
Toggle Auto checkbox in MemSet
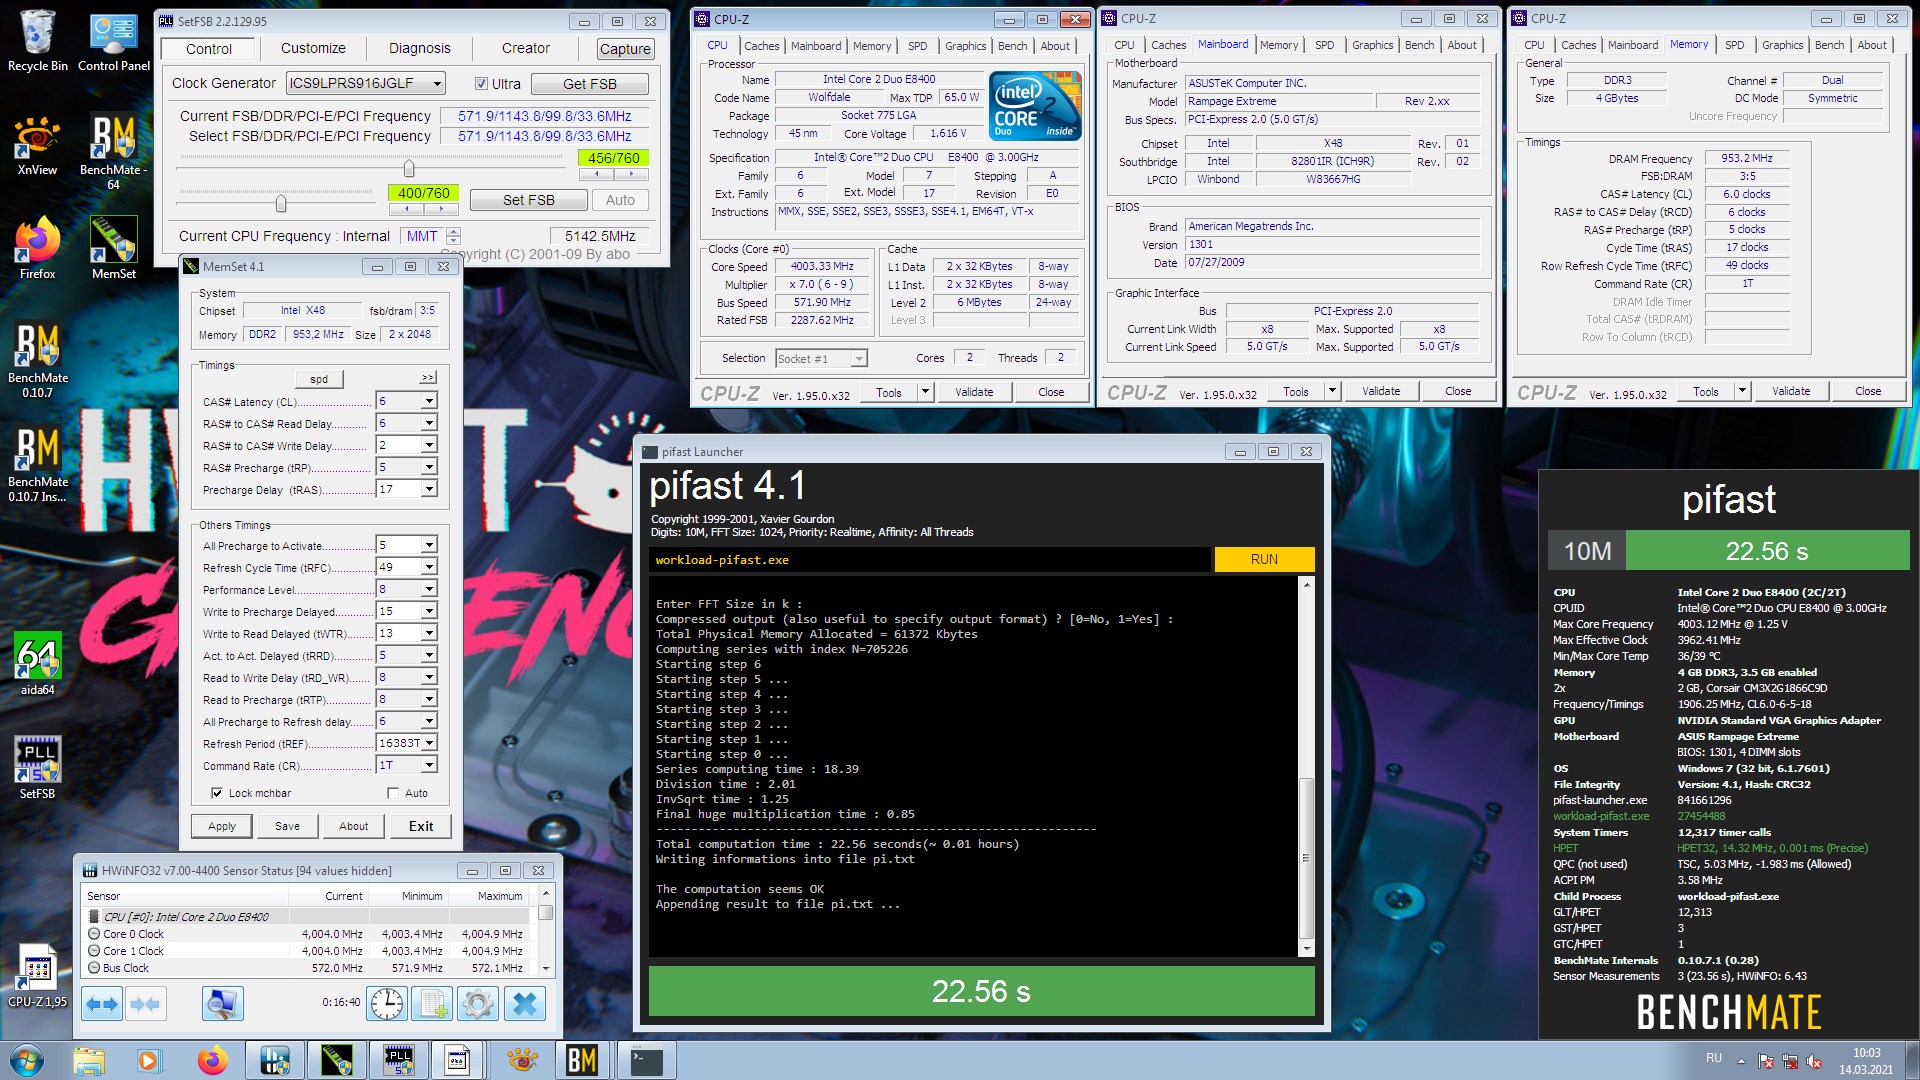pos(393,793)
